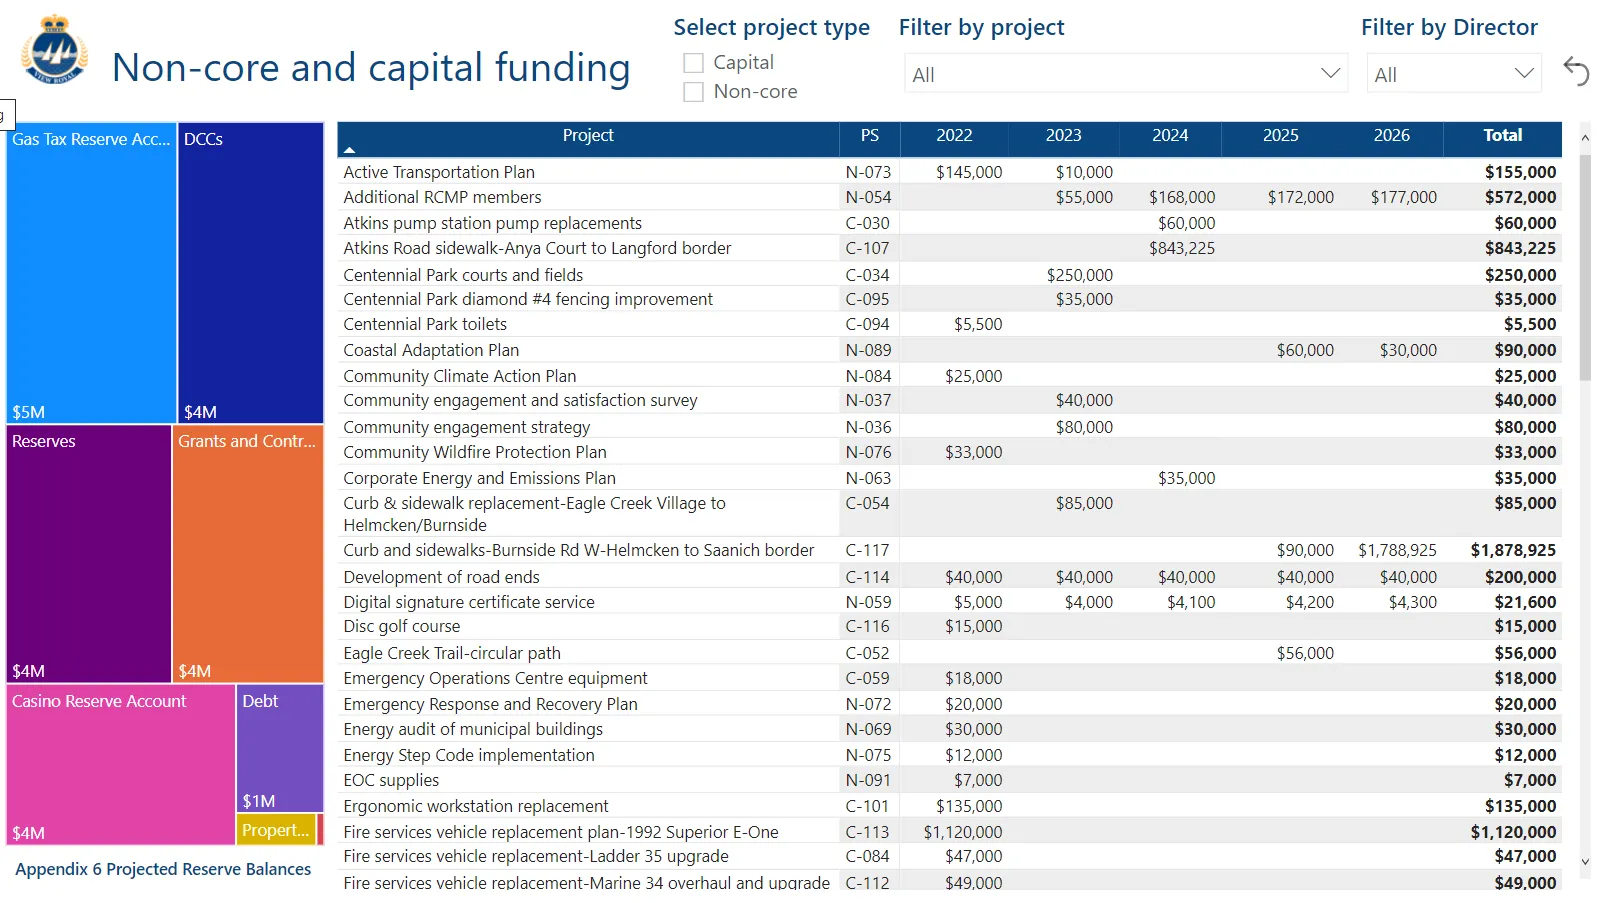The width and height of the screenshot is (1597, 903).
Task: Select the Casino Reserve Account pink tile
Action: coord(121,765)
